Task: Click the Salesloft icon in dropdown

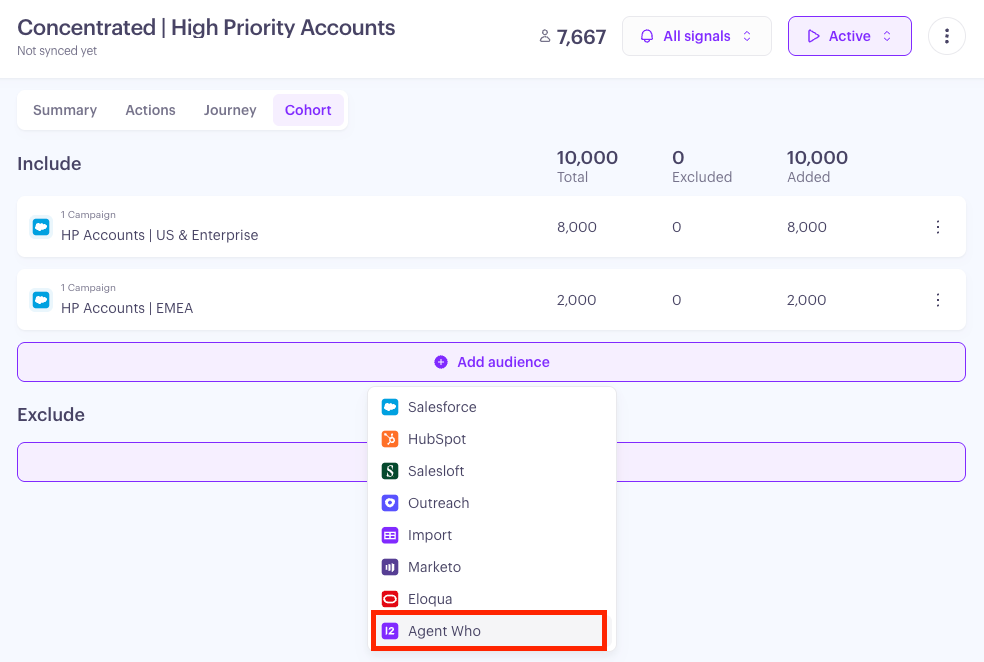Action: 390,471
